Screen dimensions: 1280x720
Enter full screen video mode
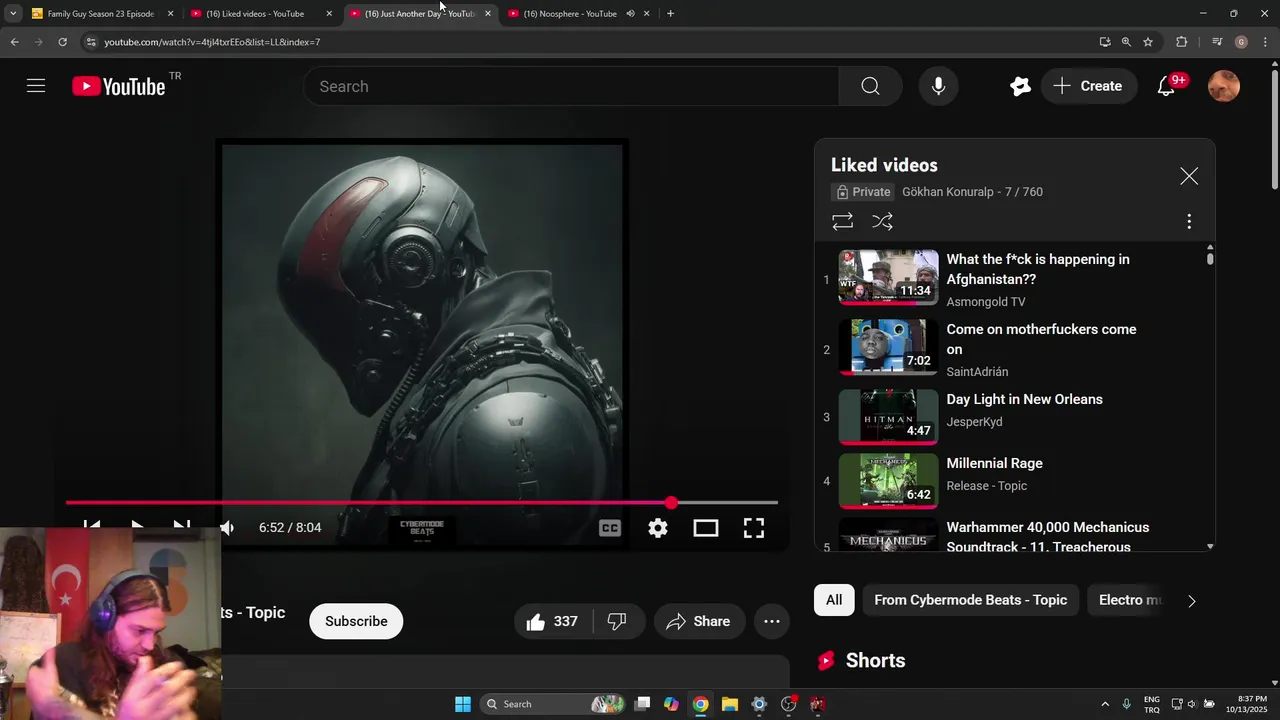coord(754,528)
